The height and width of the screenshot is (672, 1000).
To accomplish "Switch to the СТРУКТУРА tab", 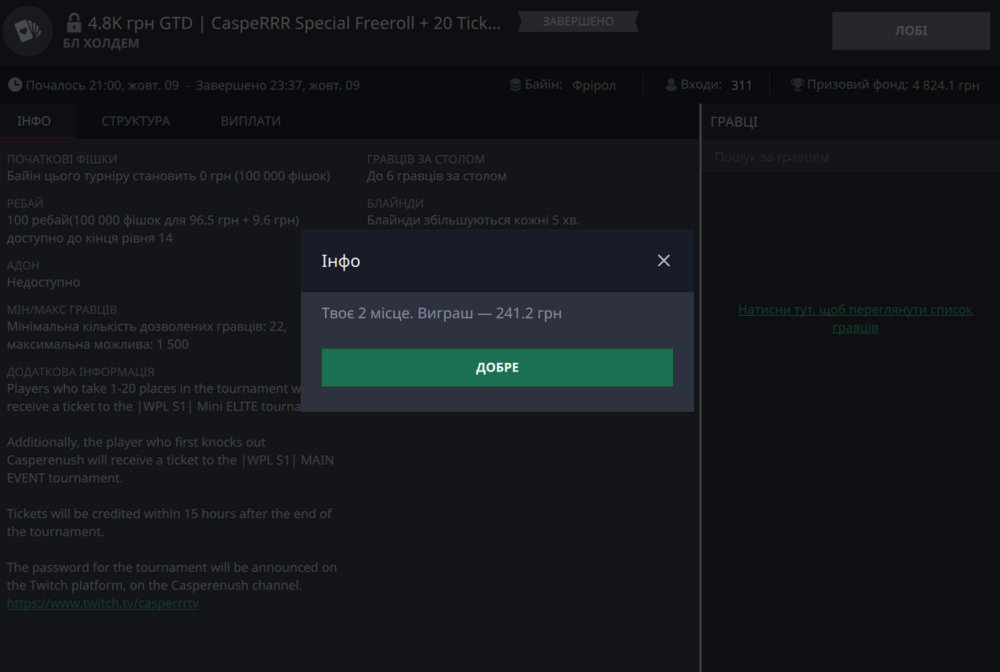I will [135, 121].
